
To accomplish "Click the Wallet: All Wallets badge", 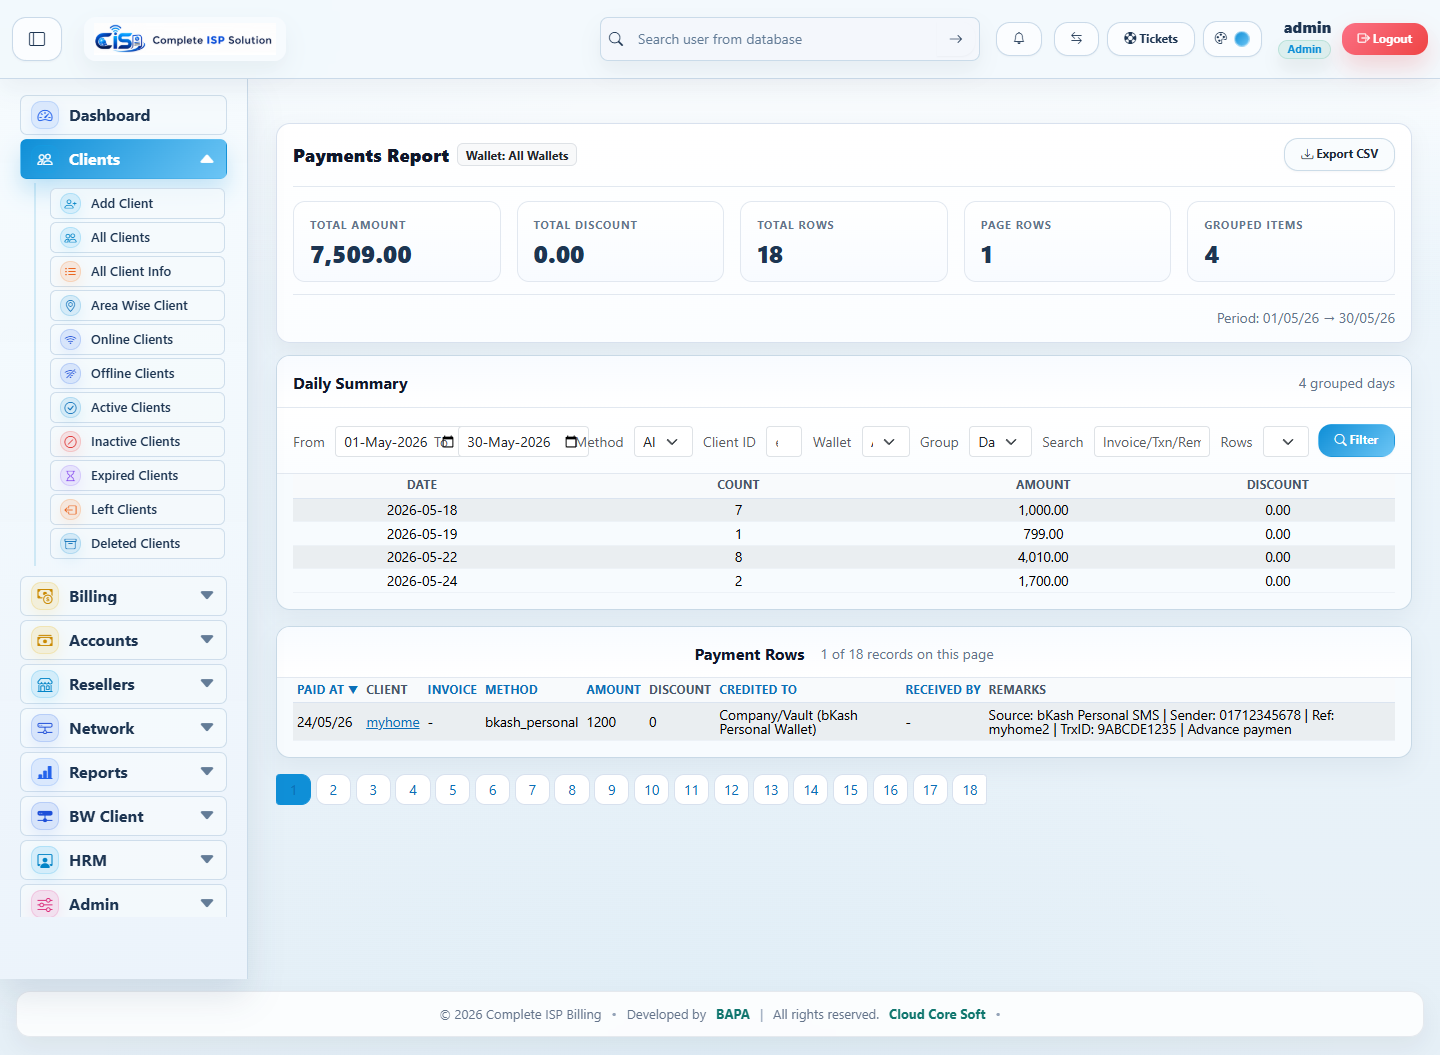I will pyautogui.click(x=517, y=156).
